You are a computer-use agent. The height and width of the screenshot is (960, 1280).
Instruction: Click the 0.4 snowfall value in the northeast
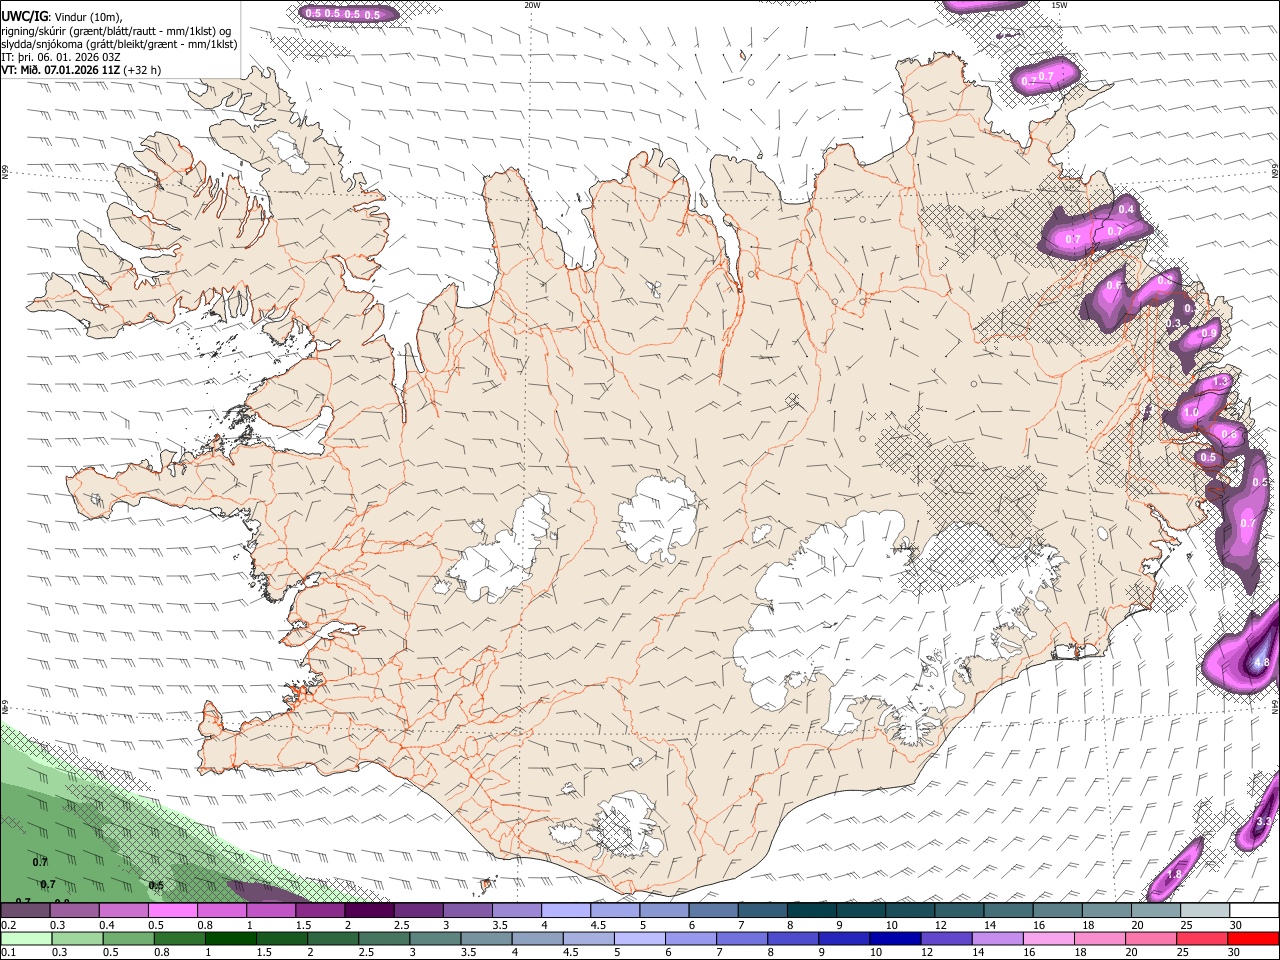tap(1127, 209)
